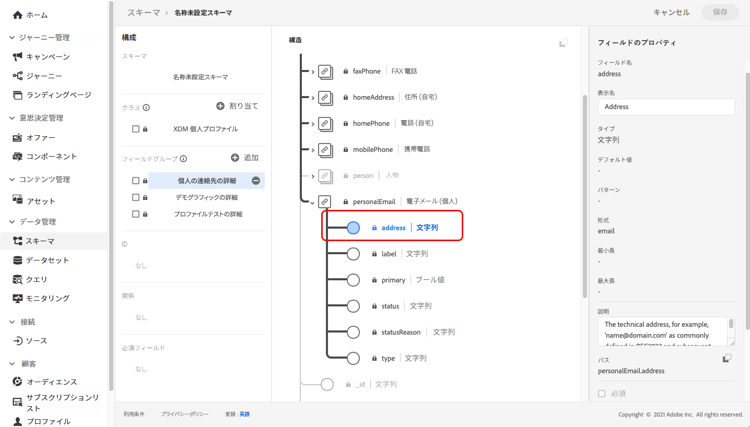The image size is (750, 427).
Task: Check the 個人の連絡先の詳細 checkbox
Action: (136, 181)
